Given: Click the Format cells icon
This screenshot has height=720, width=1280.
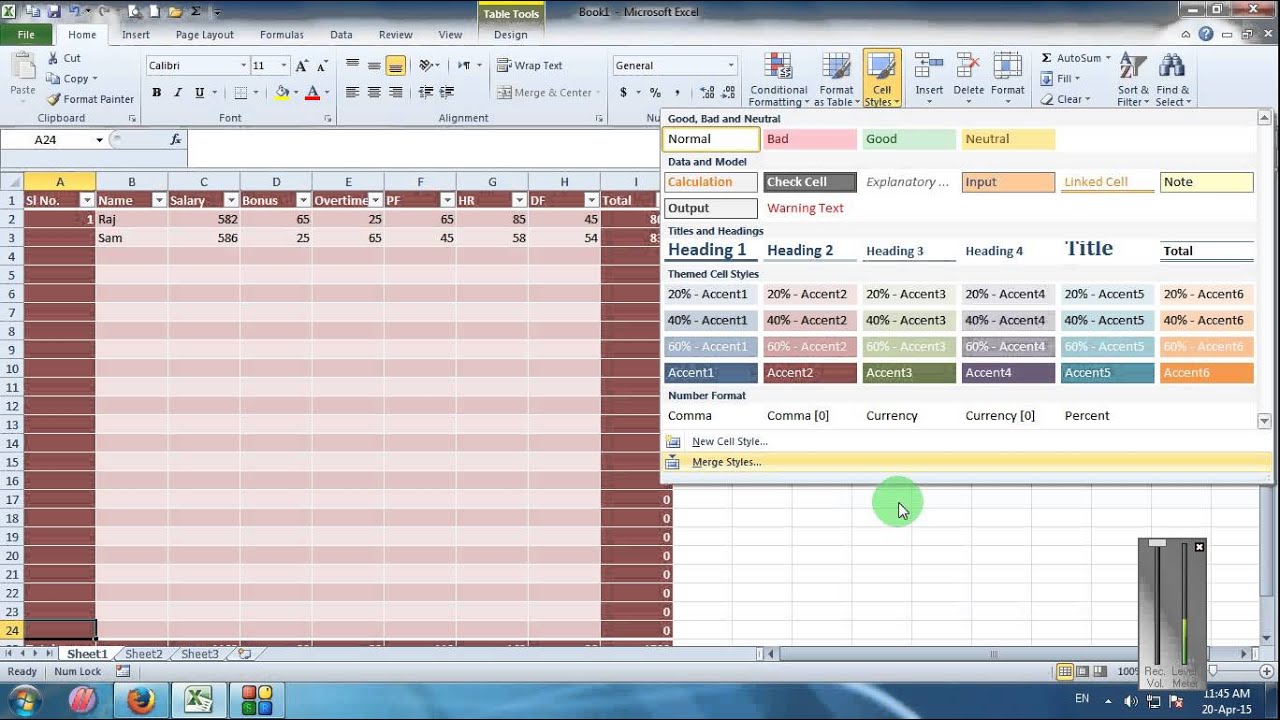Looking at the screenshot, I should tap(1007, 67).
